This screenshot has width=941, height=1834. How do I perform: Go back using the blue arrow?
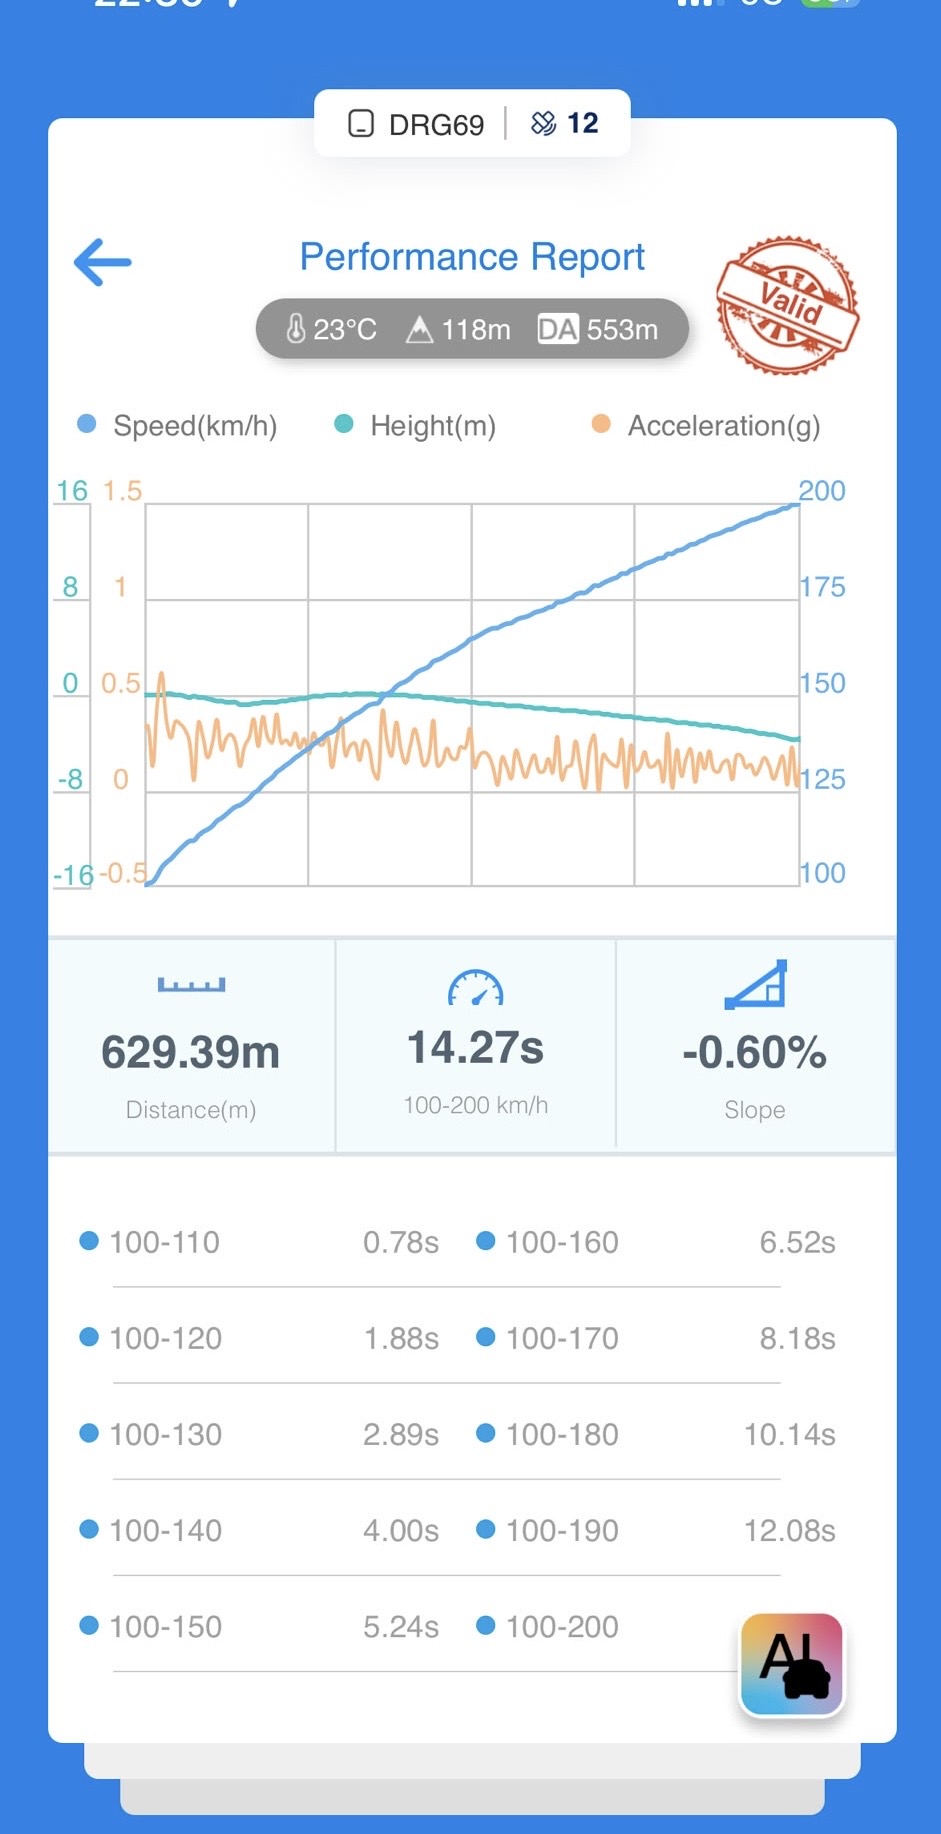tap(103, 262)
